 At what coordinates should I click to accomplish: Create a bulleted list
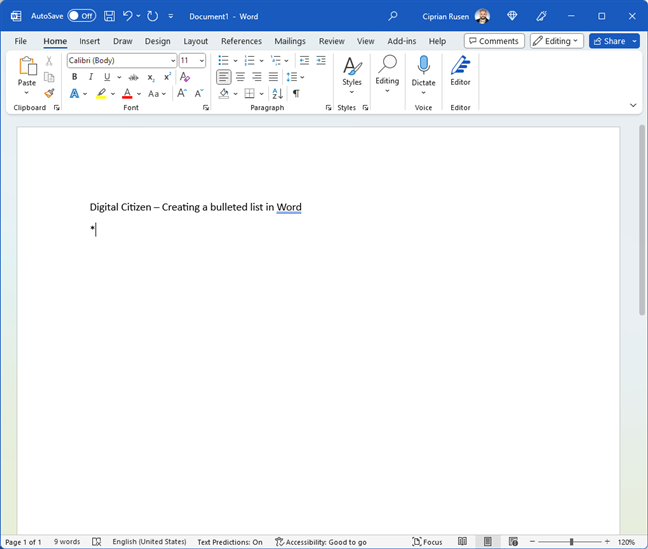pyautogui.click(x=223, y=61)
